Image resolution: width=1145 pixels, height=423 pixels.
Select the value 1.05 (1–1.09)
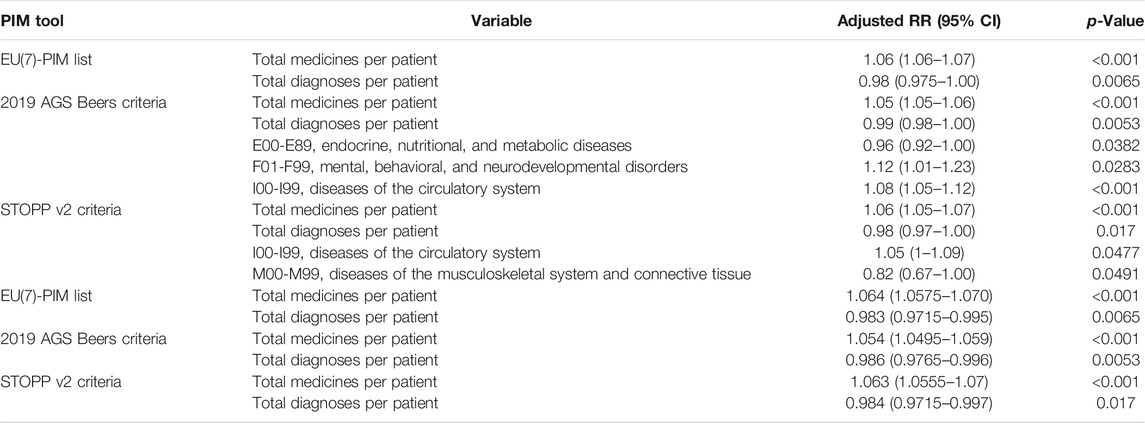919,253
